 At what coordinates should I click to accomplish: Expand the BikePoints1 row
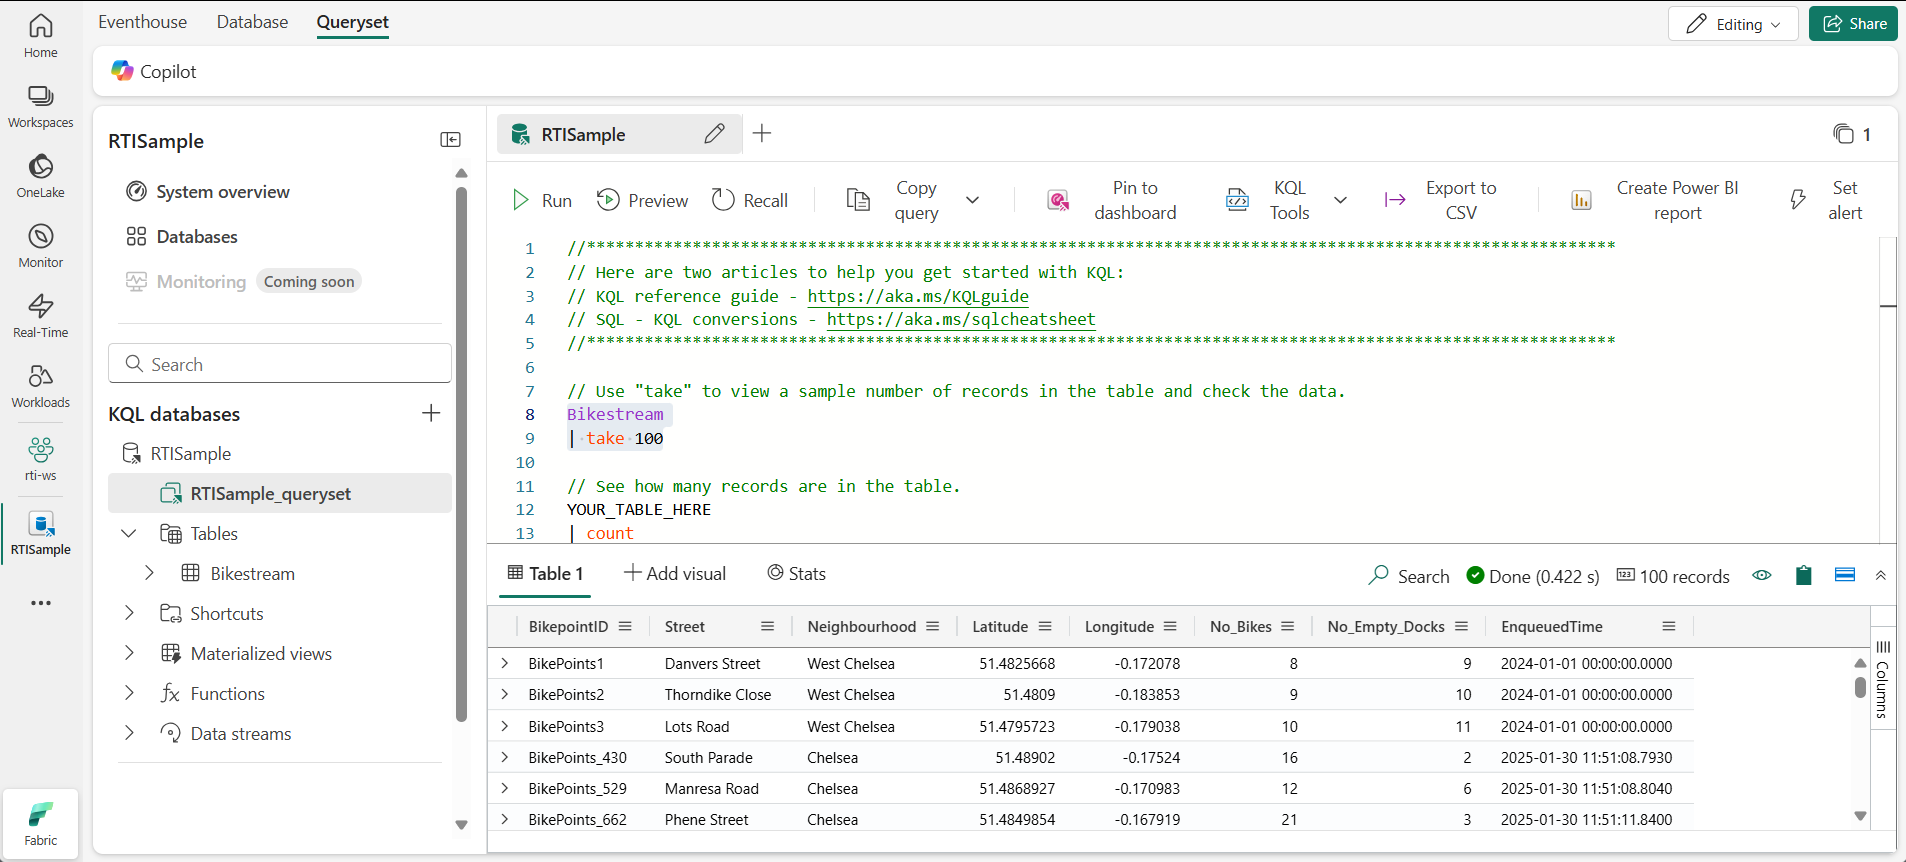504,663
